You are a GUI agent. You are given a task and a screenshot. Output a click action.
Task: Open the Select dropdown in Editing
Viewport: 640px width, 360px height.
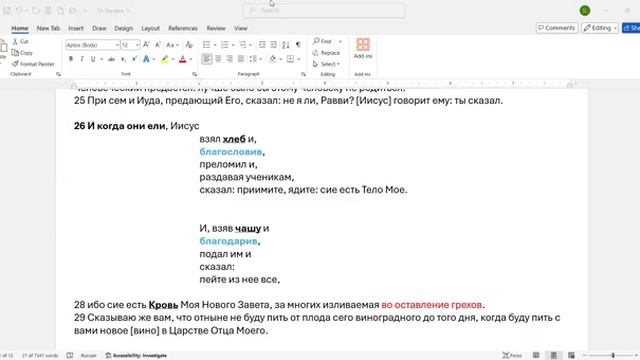coord(326,64)
